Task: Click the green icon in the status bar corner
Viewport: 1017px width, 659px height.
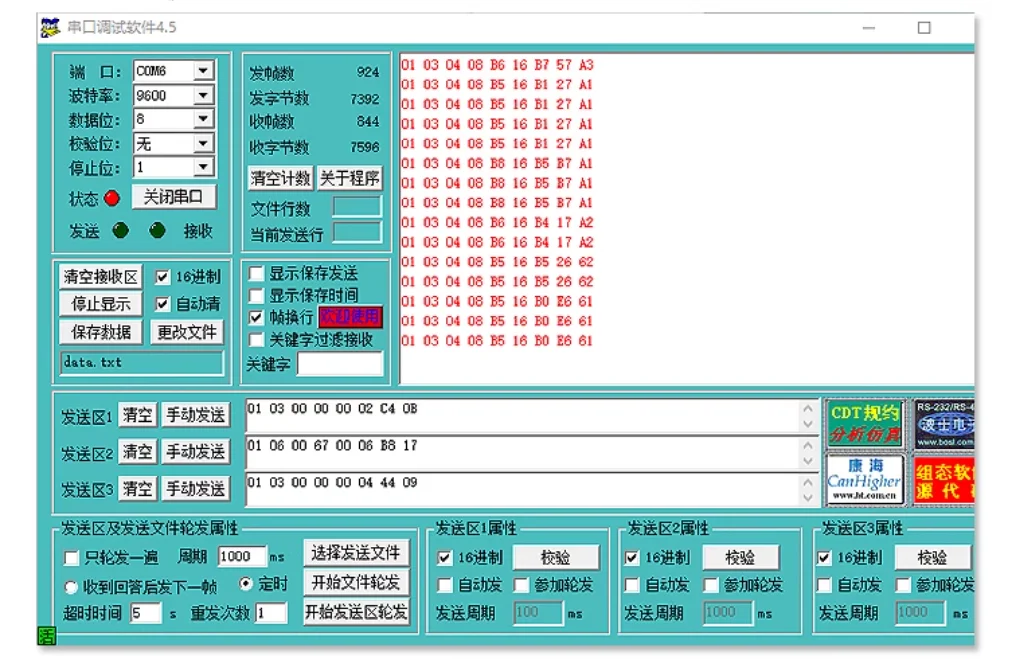Action: [47, 636]
